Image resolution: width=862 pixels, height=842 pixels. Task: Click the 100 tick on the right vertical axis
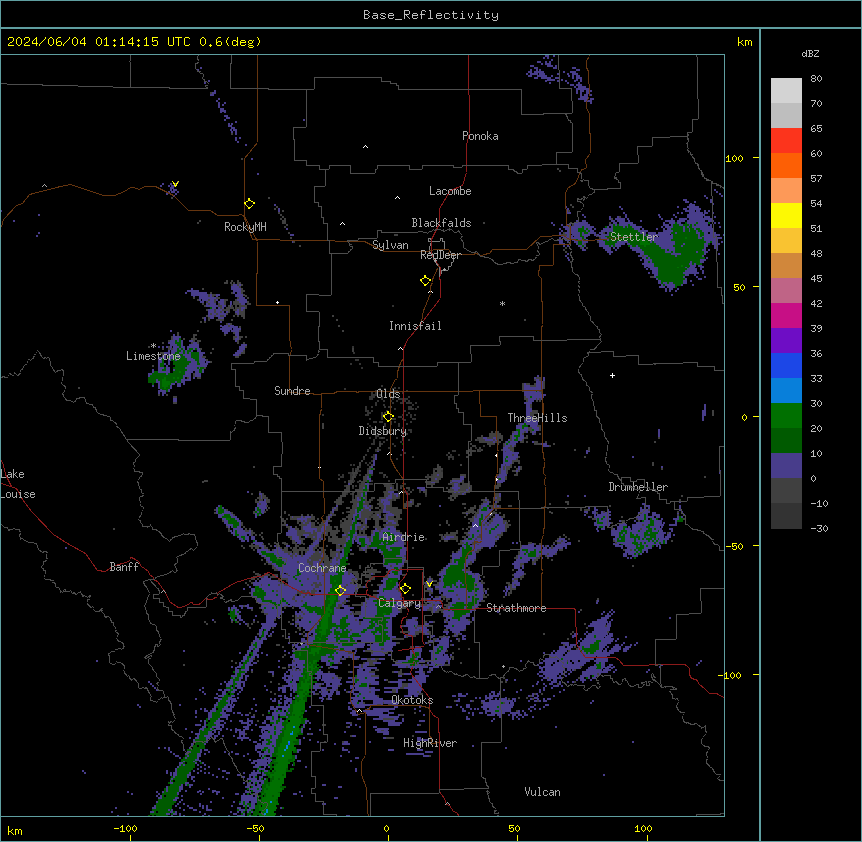[734, 159]
